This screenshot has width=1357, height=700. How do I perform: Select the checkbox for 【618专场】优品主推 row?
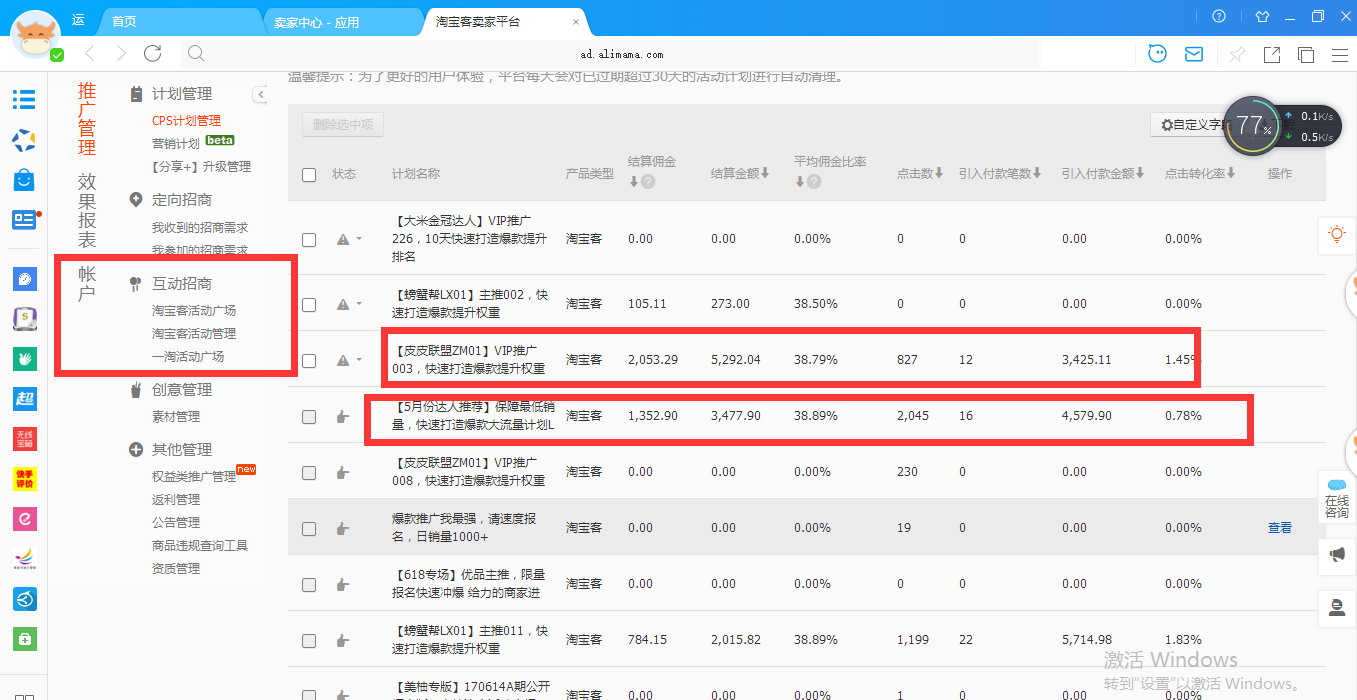point(309,584)
